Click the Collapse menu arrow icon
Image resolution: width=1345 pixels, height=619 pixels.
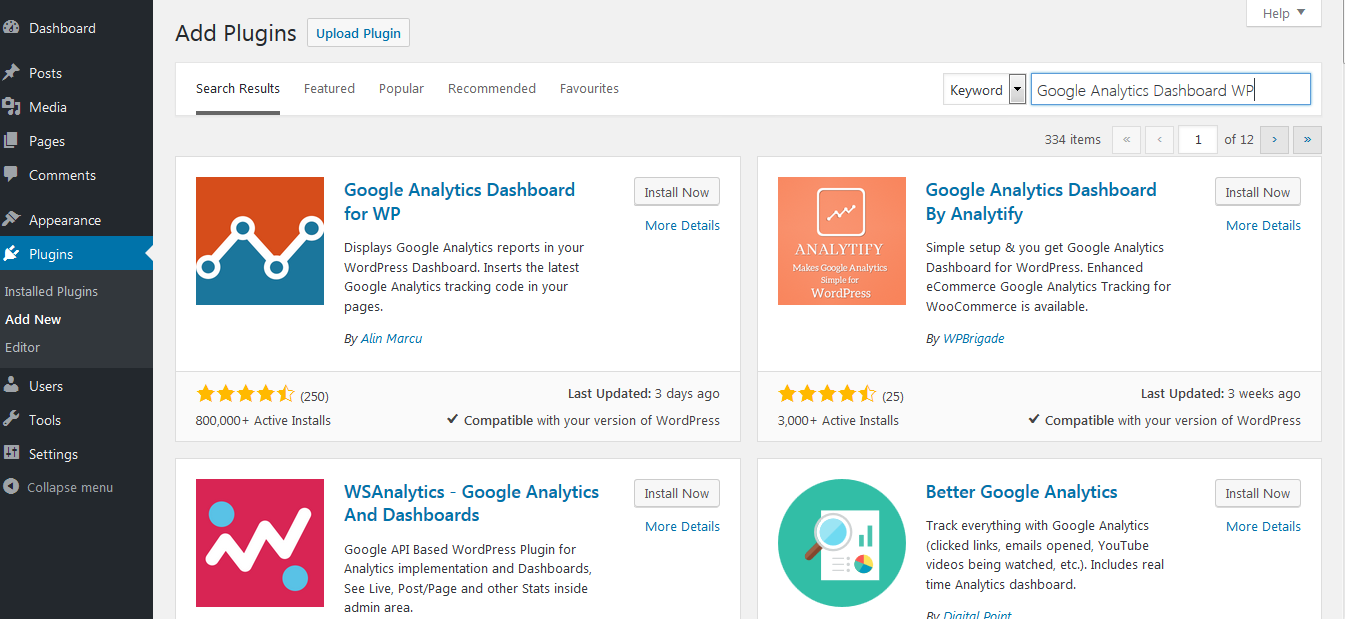[11, 487]
